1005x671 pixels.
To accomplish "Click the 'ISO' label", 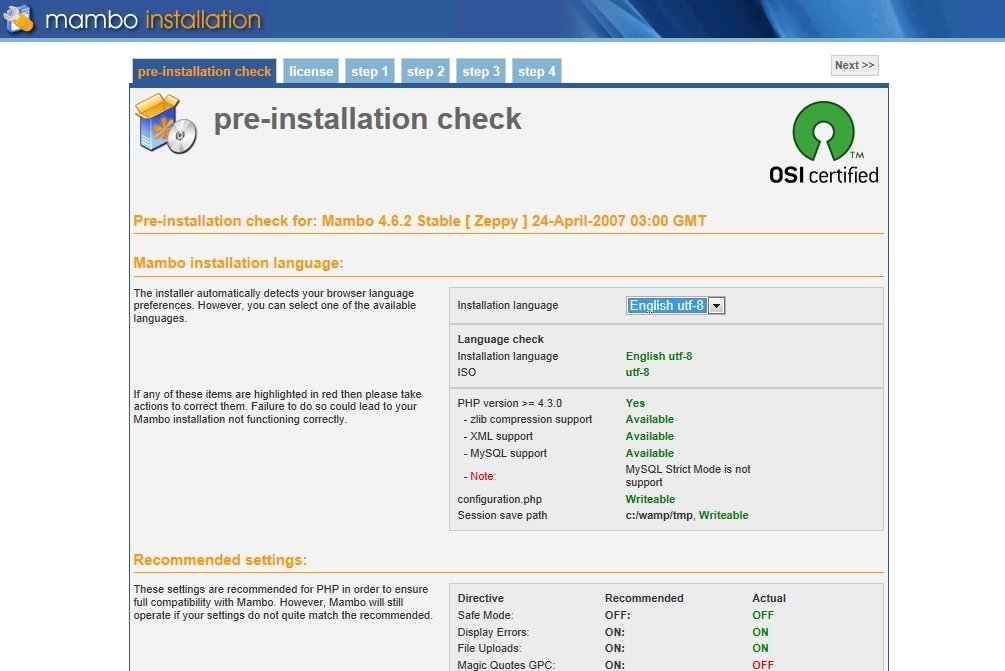I will [467, 372].
